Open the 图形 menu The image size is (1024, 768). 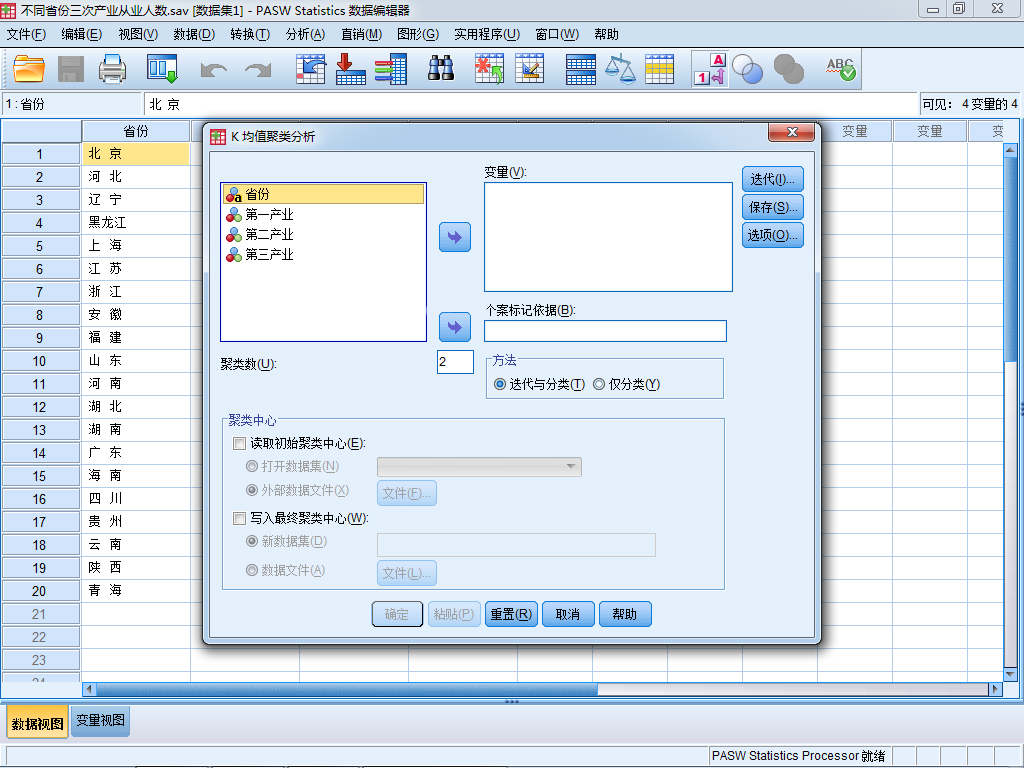click(418, 34)
